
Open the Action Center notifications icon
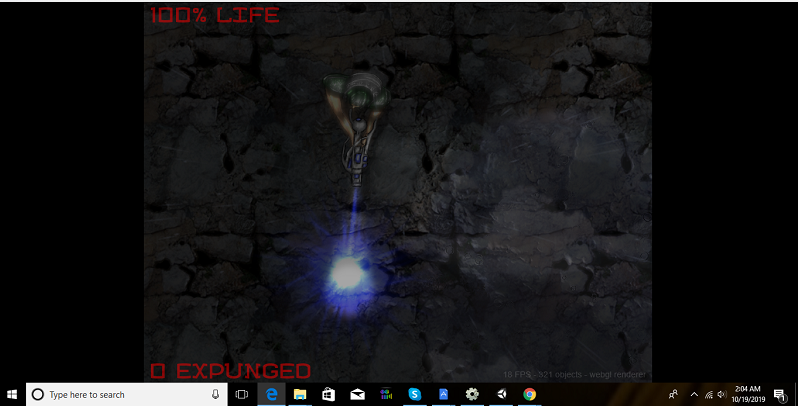[x=780, y=394]
